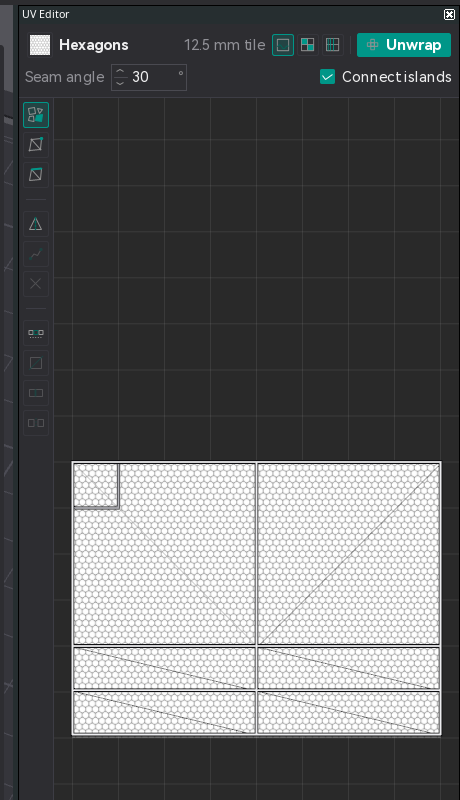The image size is (460, 800).
Task: Select the grid tile view icon
Action: tap(333, 45)
